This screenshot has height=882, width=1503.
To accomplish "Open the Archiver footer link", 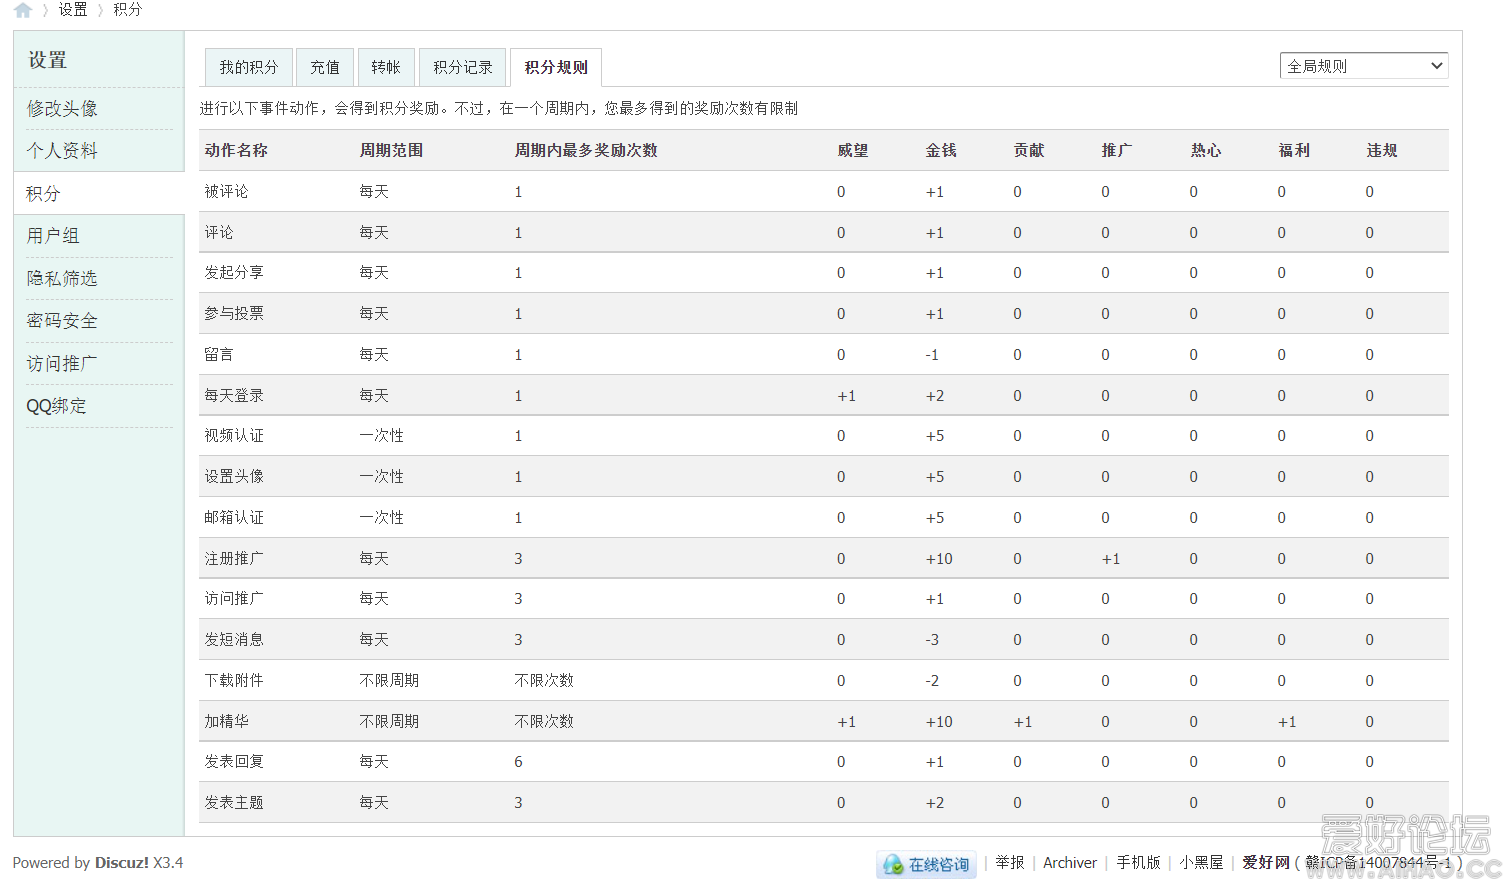I will (1069, 862).
